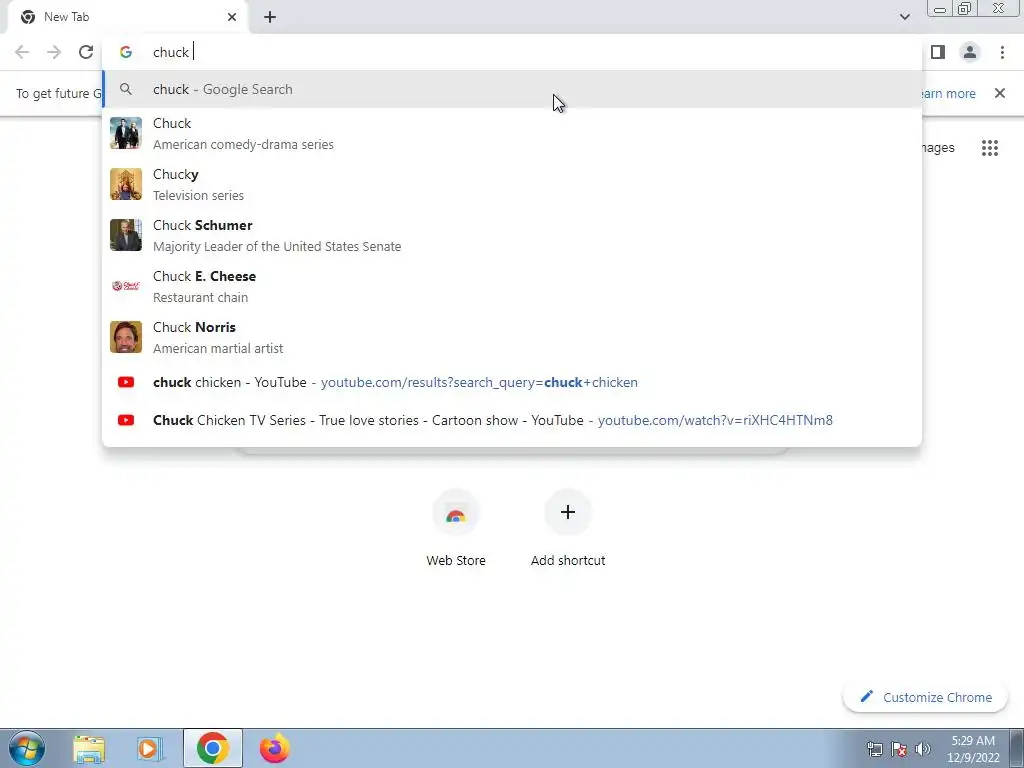Reload the current page

[86, 52]
